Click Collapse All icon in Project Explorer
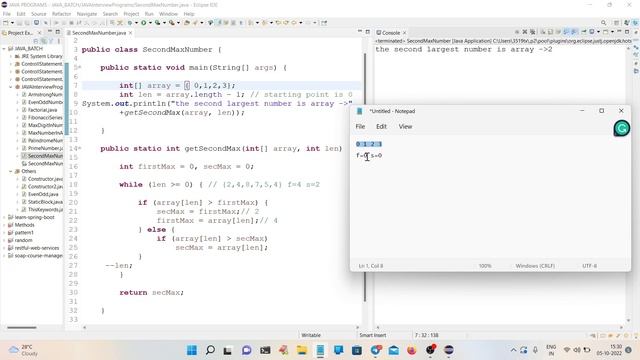This screenshot has height=360, width=640. [36, 41]
